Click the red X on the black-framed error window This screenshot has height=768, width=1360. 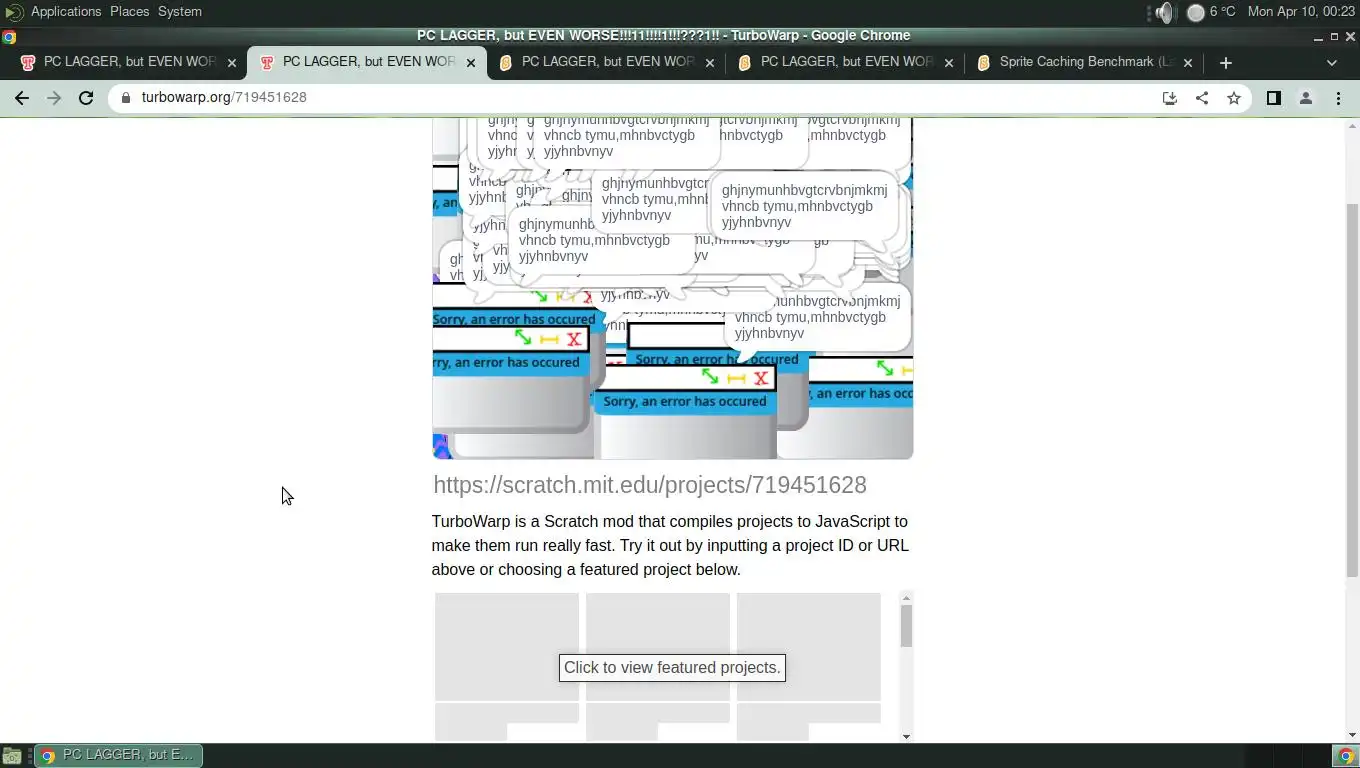tap(761, 378)
